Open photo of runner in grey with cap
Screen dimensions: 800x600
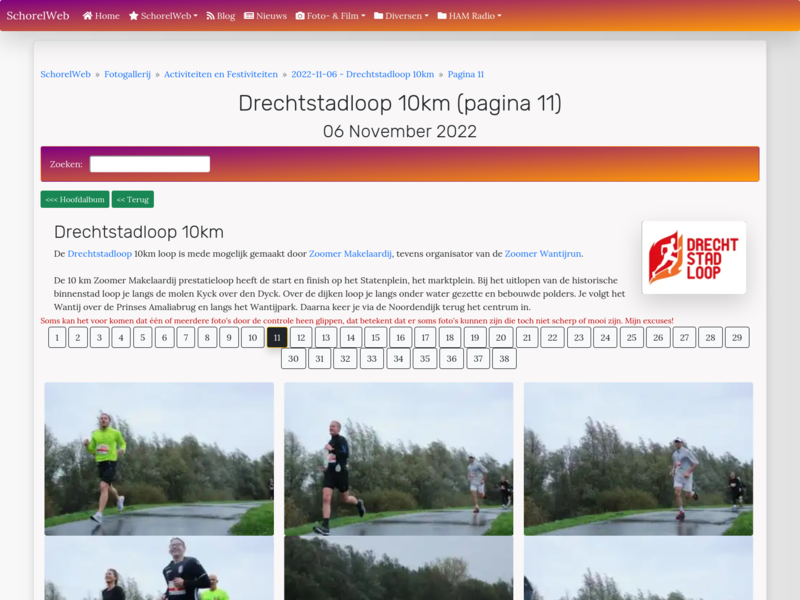638,459
